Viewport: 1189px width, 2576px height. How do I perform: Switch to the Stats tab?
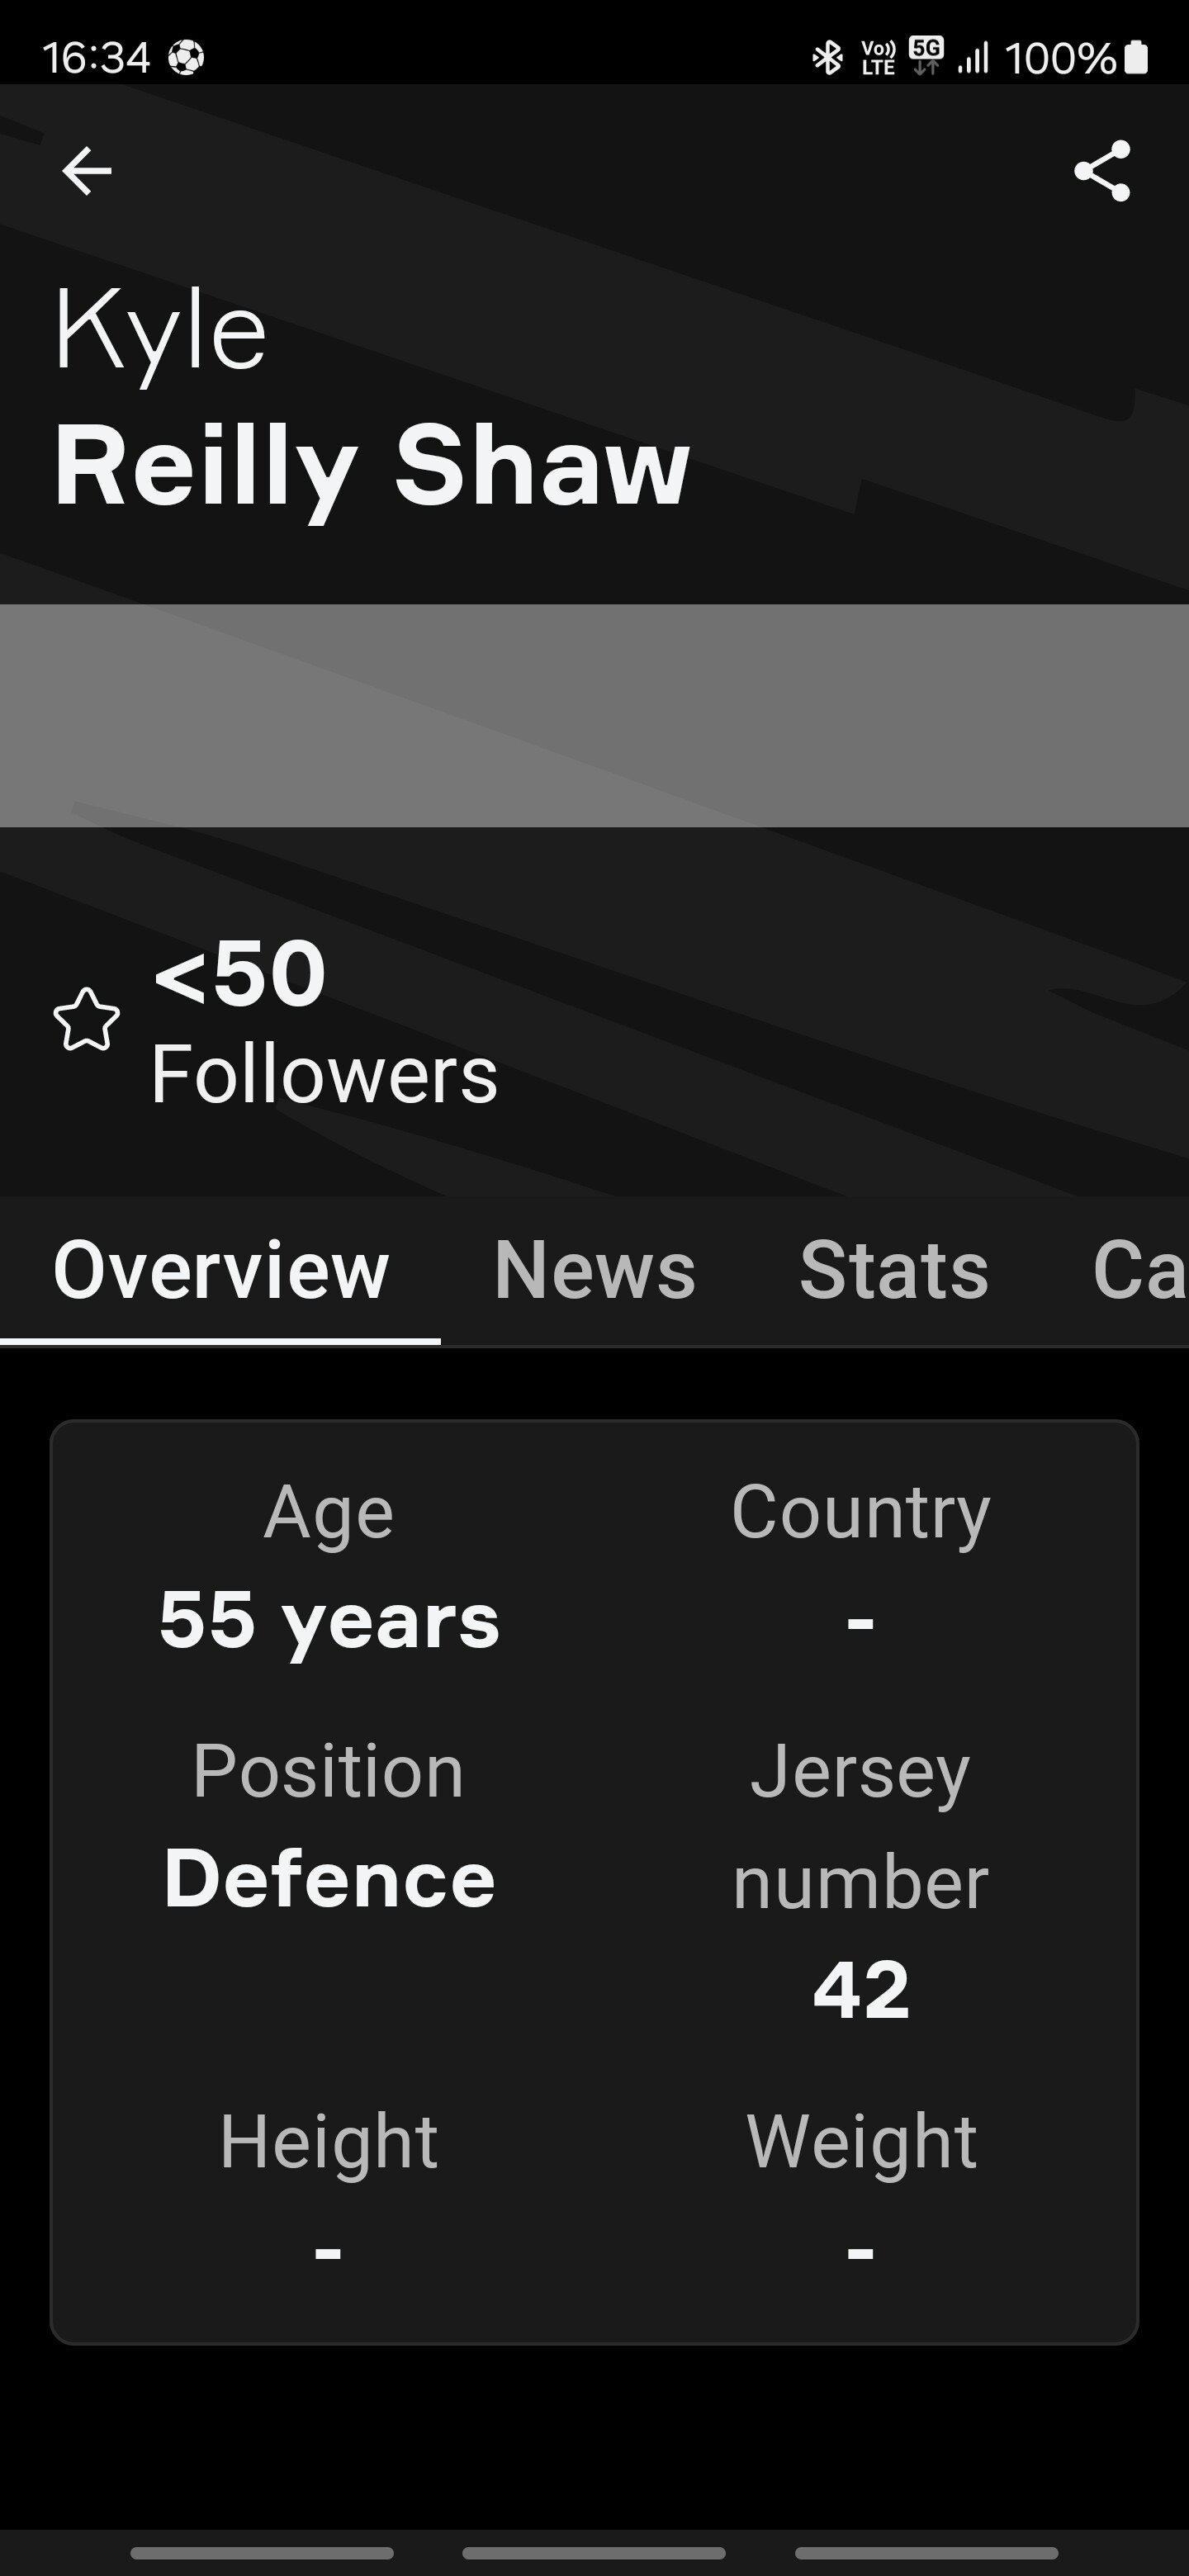[894, 1270]
